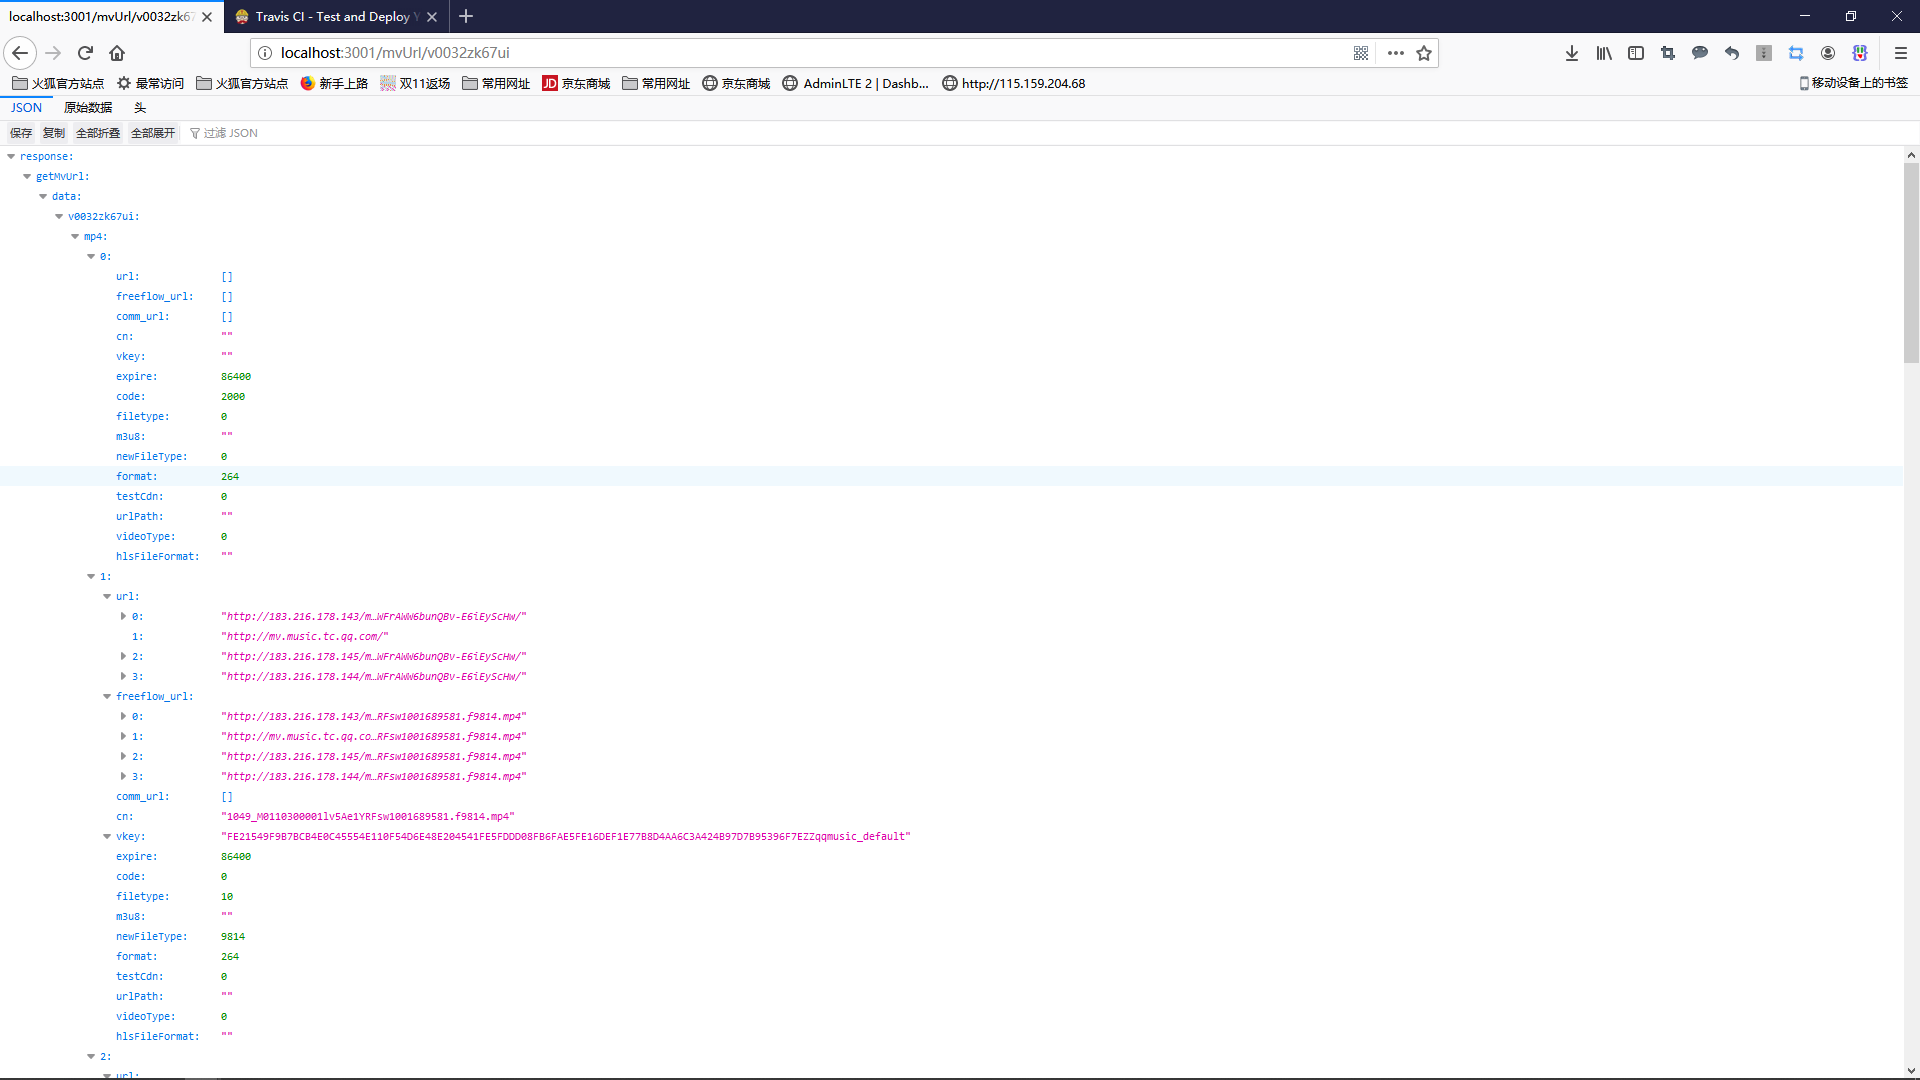
Task: Click the 过滤 JSON filter field
Action: pyautogui.click(x=231, y=133)
